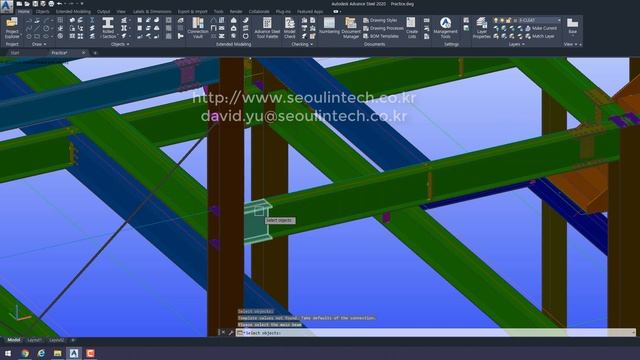640x360 pixels.
Task: Click the Match Layer button
Action: [540, 36]
